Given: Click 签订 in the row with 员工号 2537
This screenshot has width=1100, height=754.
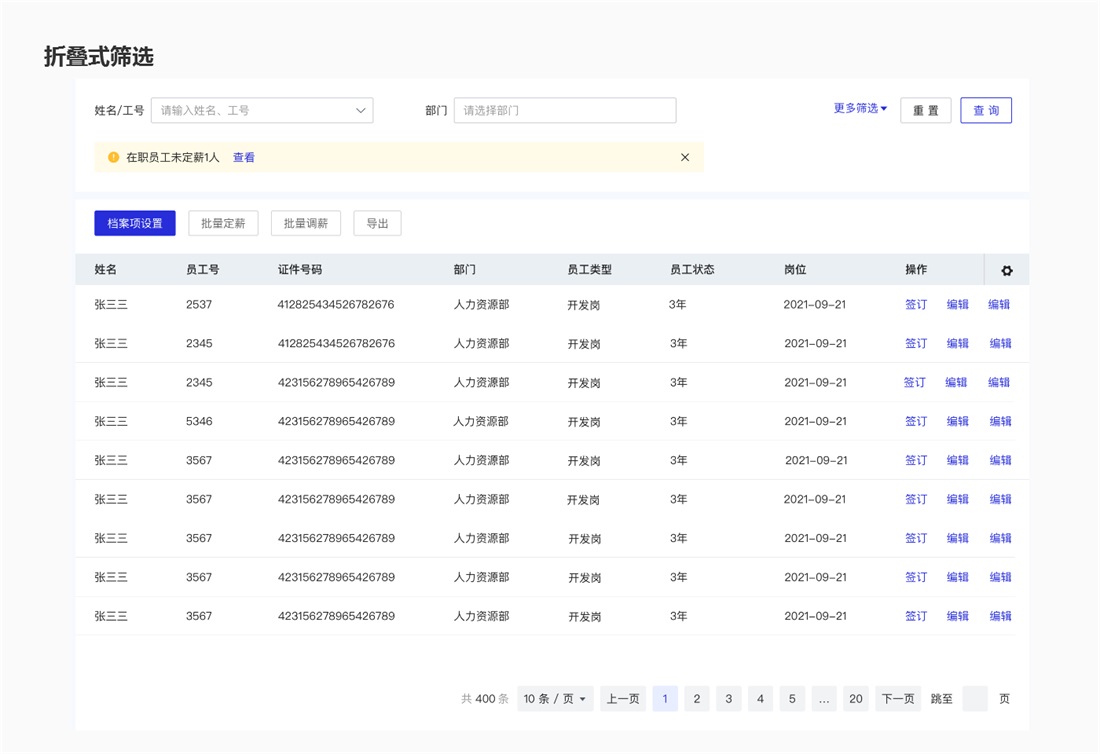Looking at the screenshot, I should (x=915, y=304).
